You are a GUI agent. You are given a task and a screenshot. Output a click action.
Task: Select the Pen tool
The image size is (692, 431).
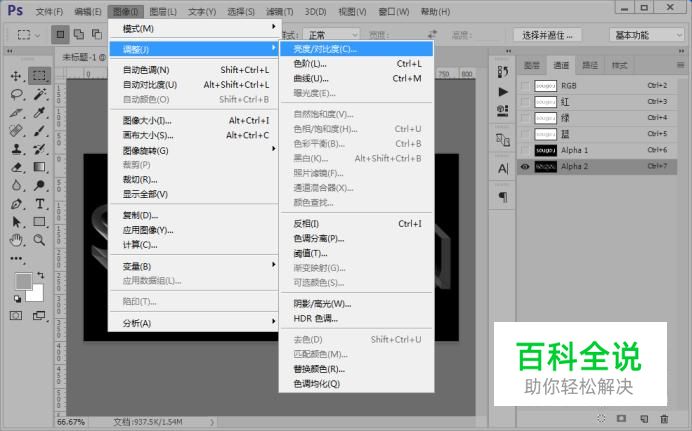pyautogui.click(x=16, y=203)
